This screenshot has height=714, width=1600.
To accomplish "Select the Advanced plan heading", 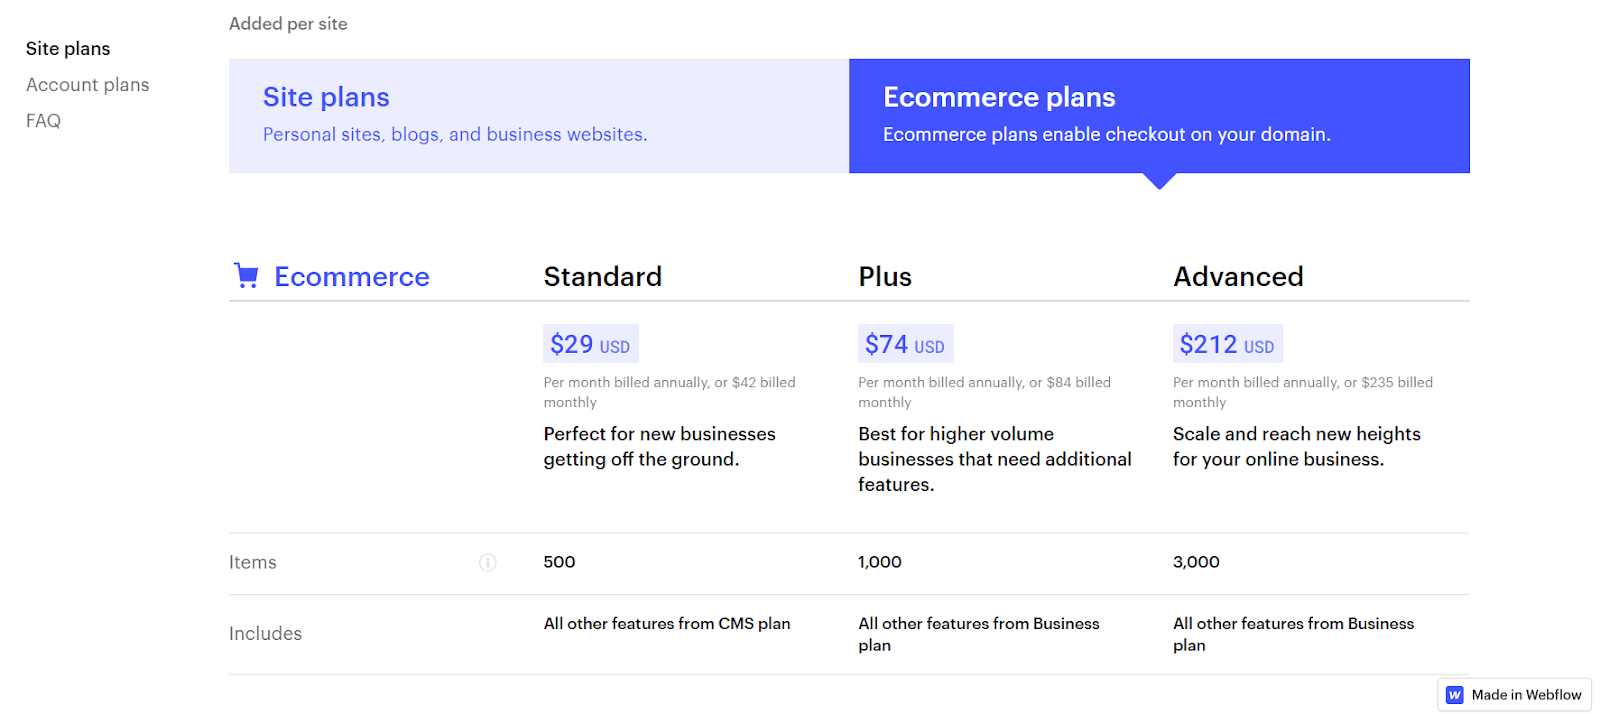I will tap(1238, 277).
